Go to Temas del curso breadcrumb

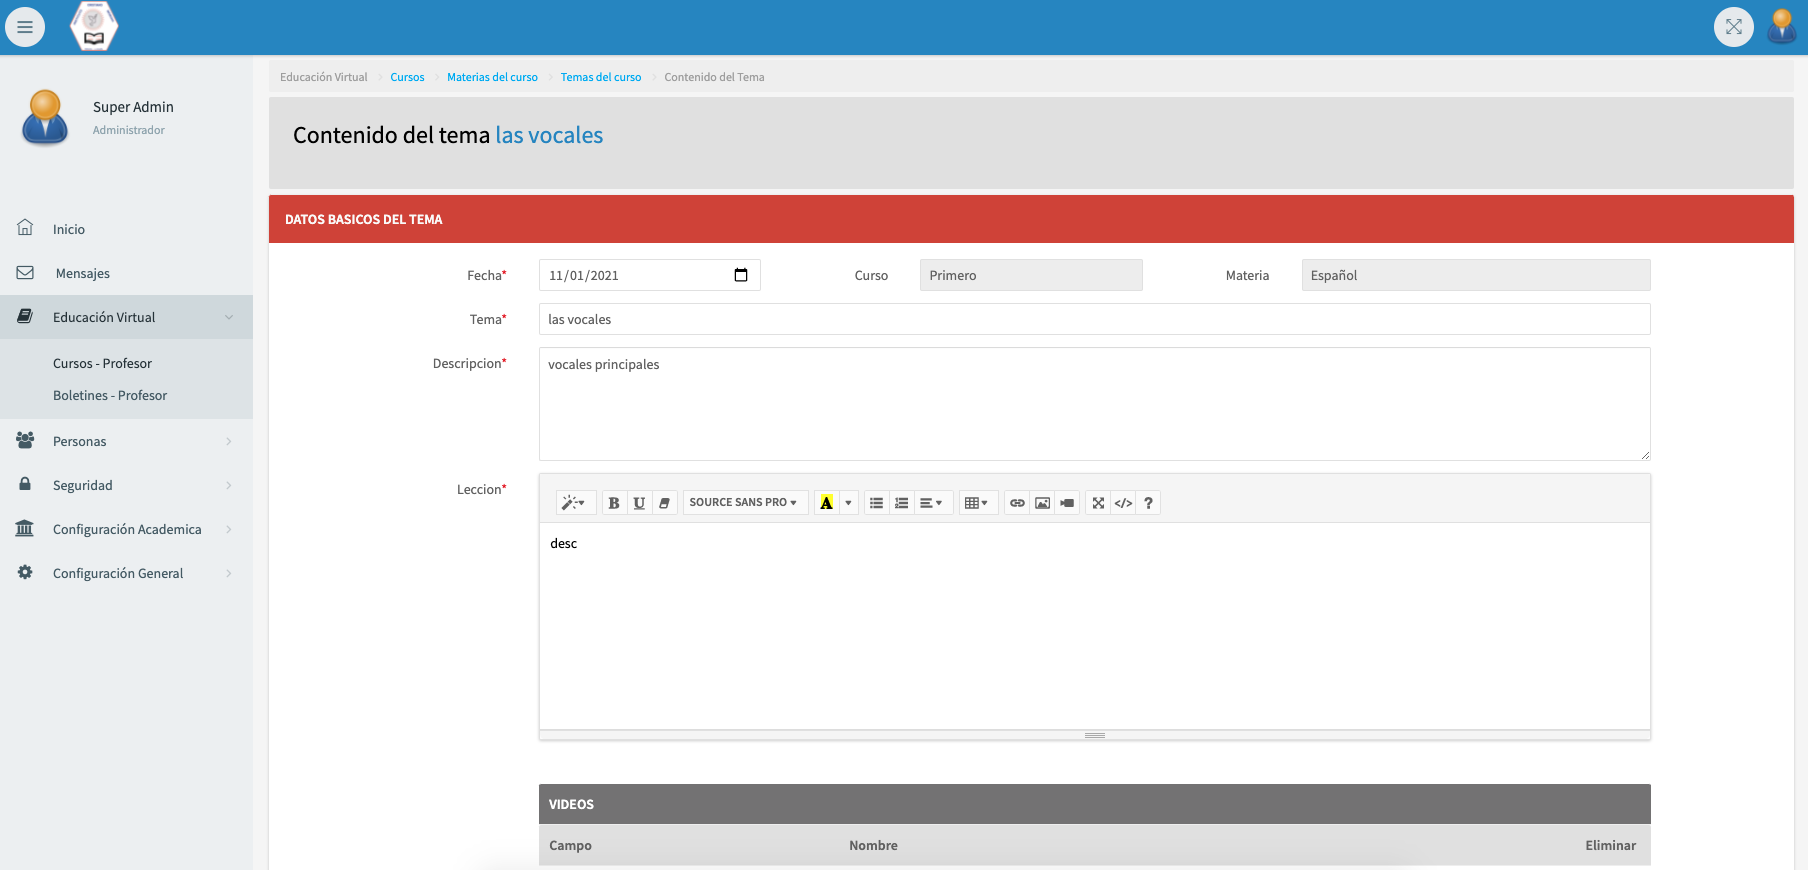tap(600, 77)
